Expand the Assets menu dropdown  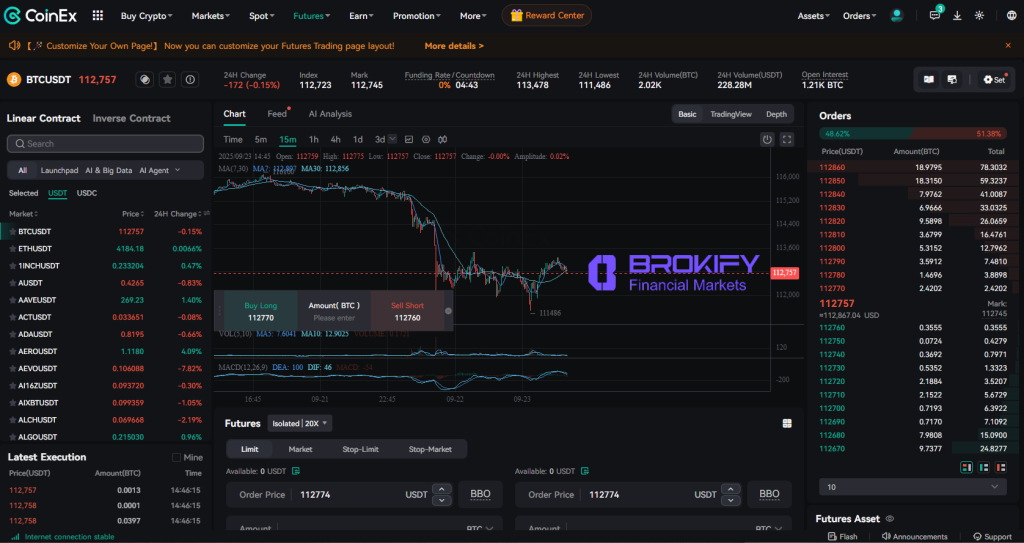coord(814,16)
